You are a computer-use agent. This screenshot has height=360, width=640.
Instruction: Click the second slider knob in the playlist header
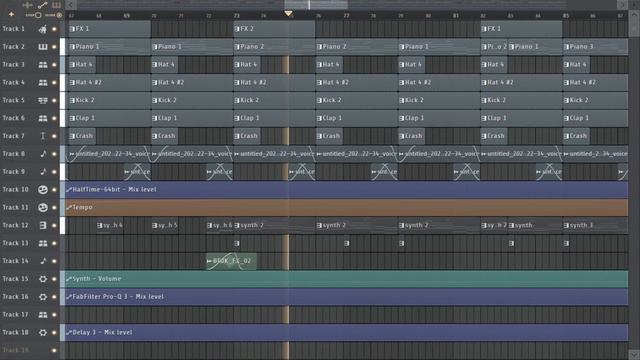click(59, 15)
